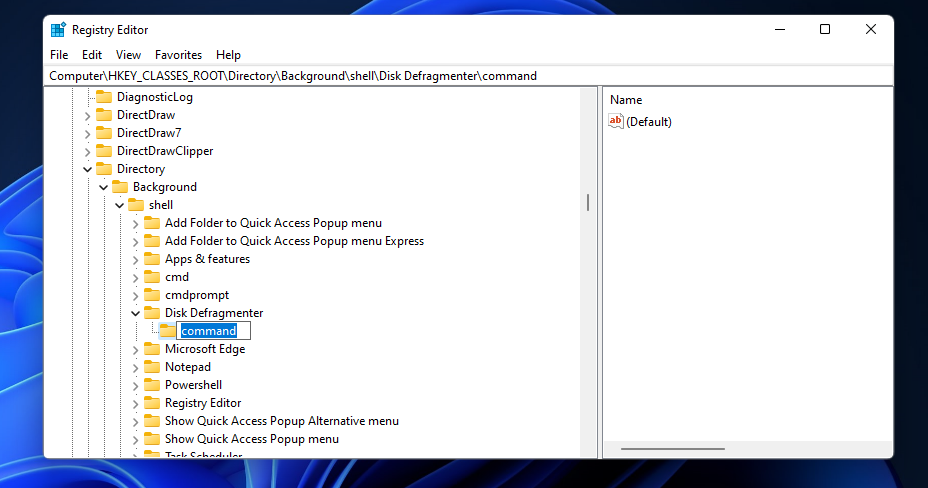This screenshot has width=928, height=488.
Task: Click the Name column header
Action: tap(626, 100)
